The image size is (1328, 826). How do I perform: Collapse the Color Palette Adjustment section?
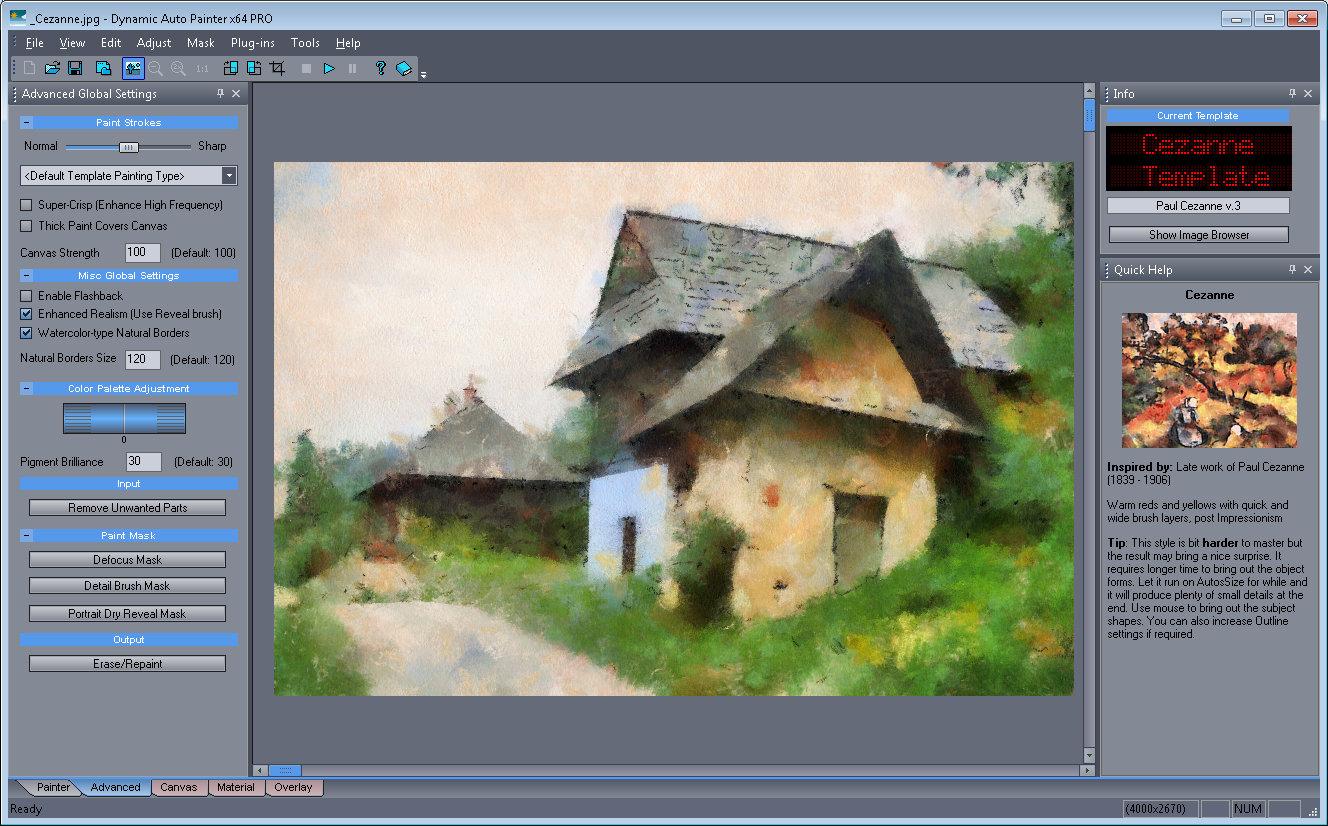pyautogui.click(x=26, y=389)
